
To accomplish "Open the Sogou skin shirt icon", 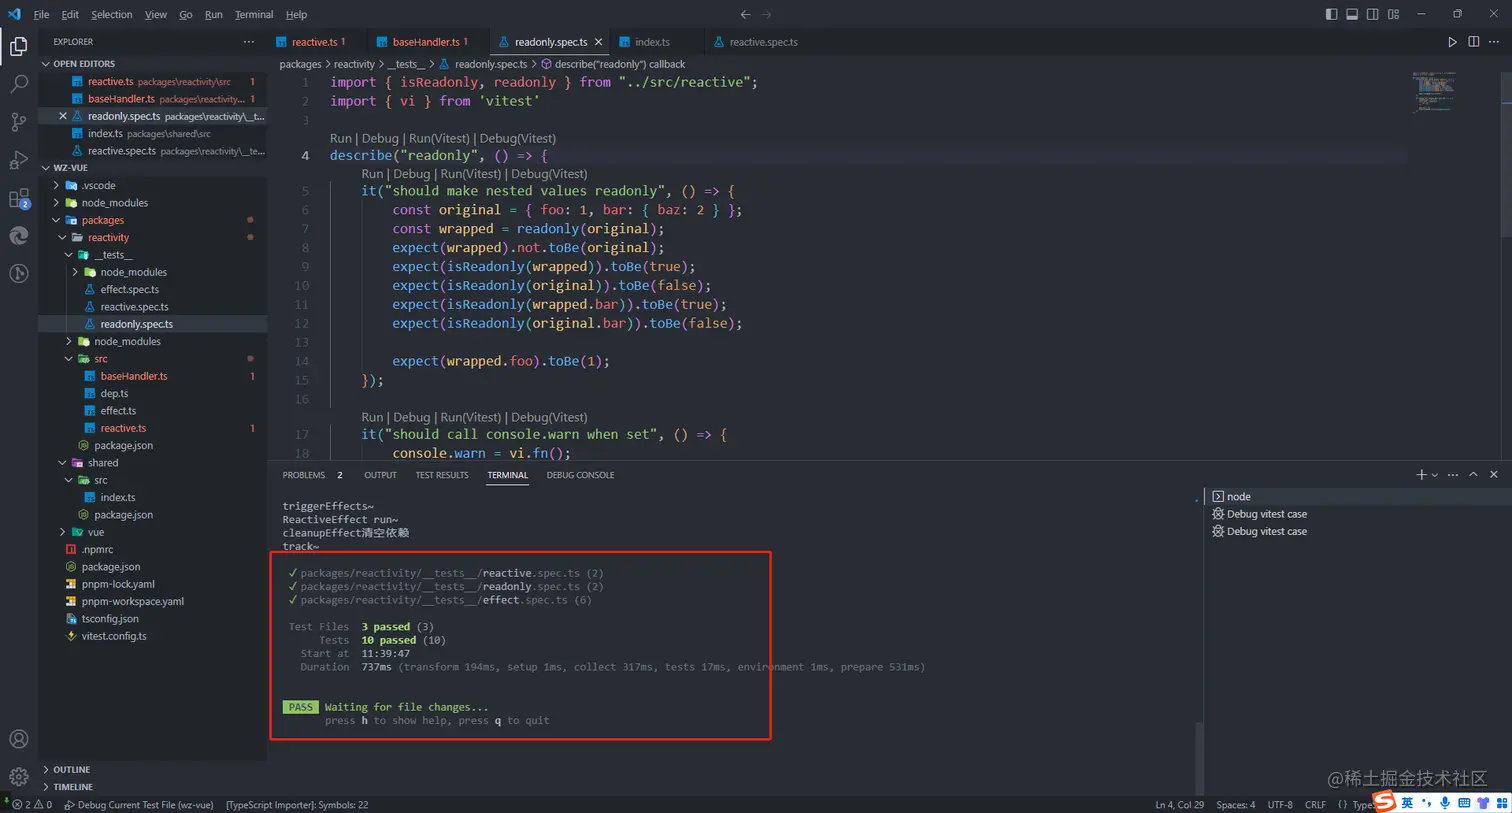I will coord(1483,803).
